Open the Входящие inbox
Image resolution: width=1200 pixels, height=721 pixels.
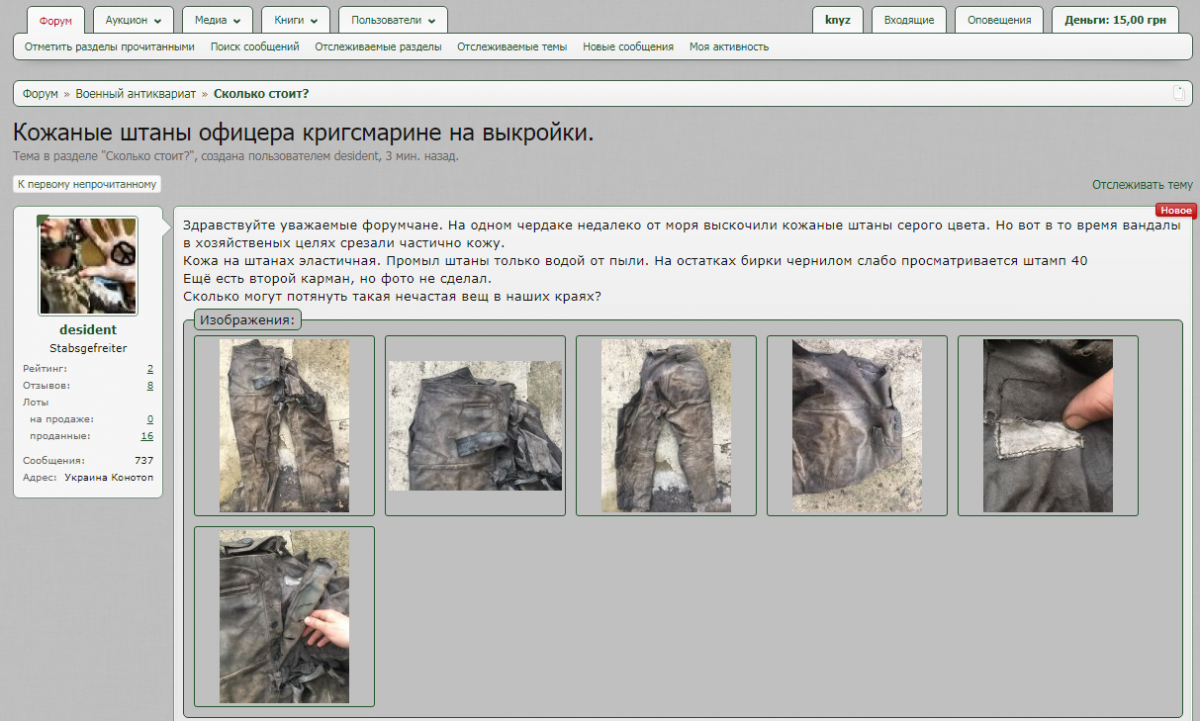(908, 19)
